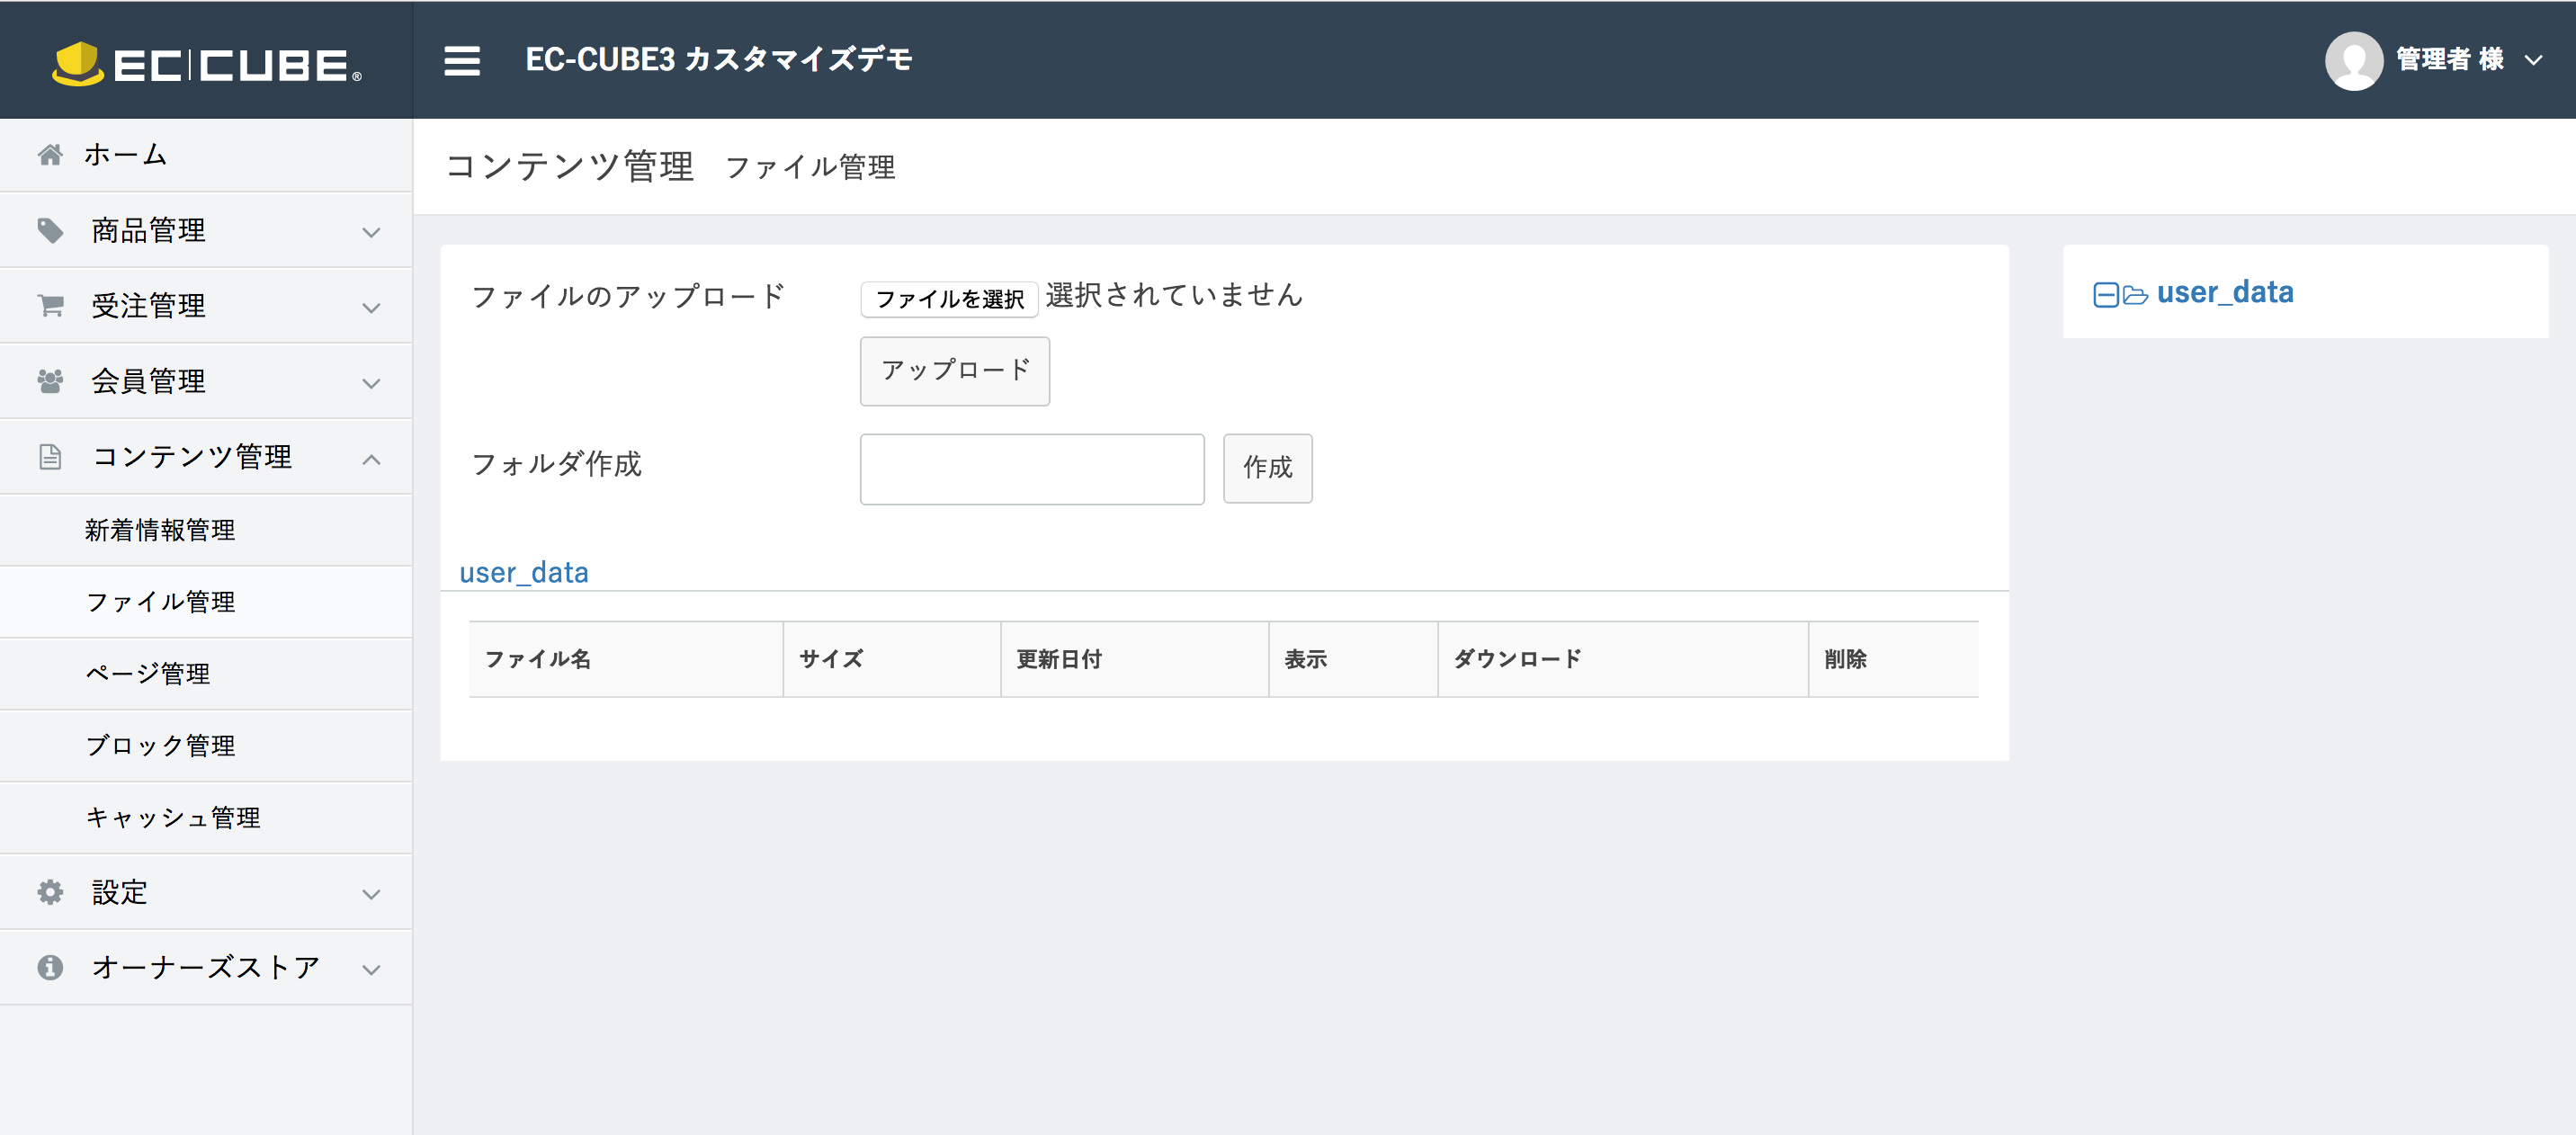
Task: Click the tag icon for 商品管理
Action: click(x=50, y=230)
